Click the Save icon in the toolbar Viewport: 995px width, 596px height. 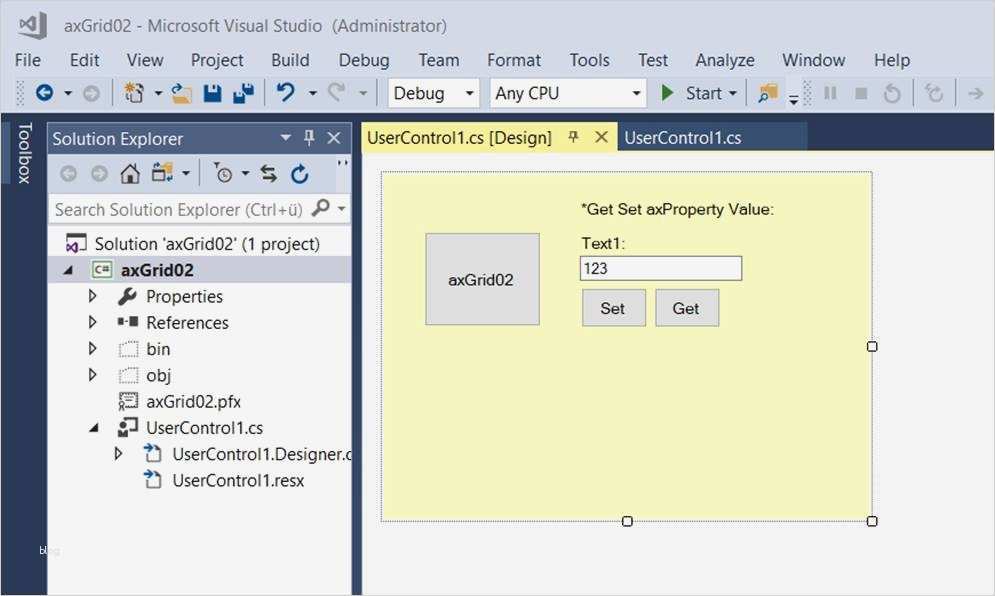click(213, 93)
